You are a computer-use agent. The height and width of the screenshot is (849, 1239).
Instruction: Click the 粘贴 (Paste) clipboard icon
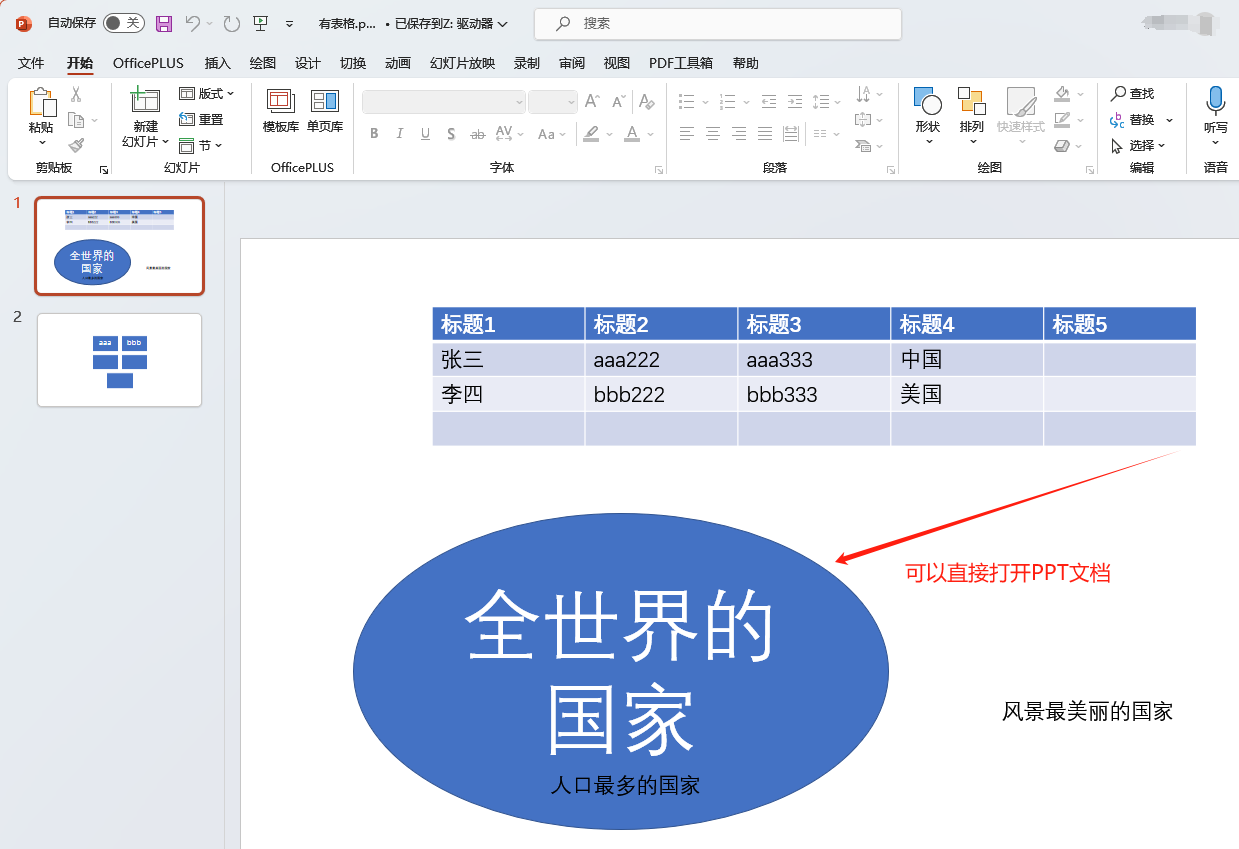pos(41,104)
